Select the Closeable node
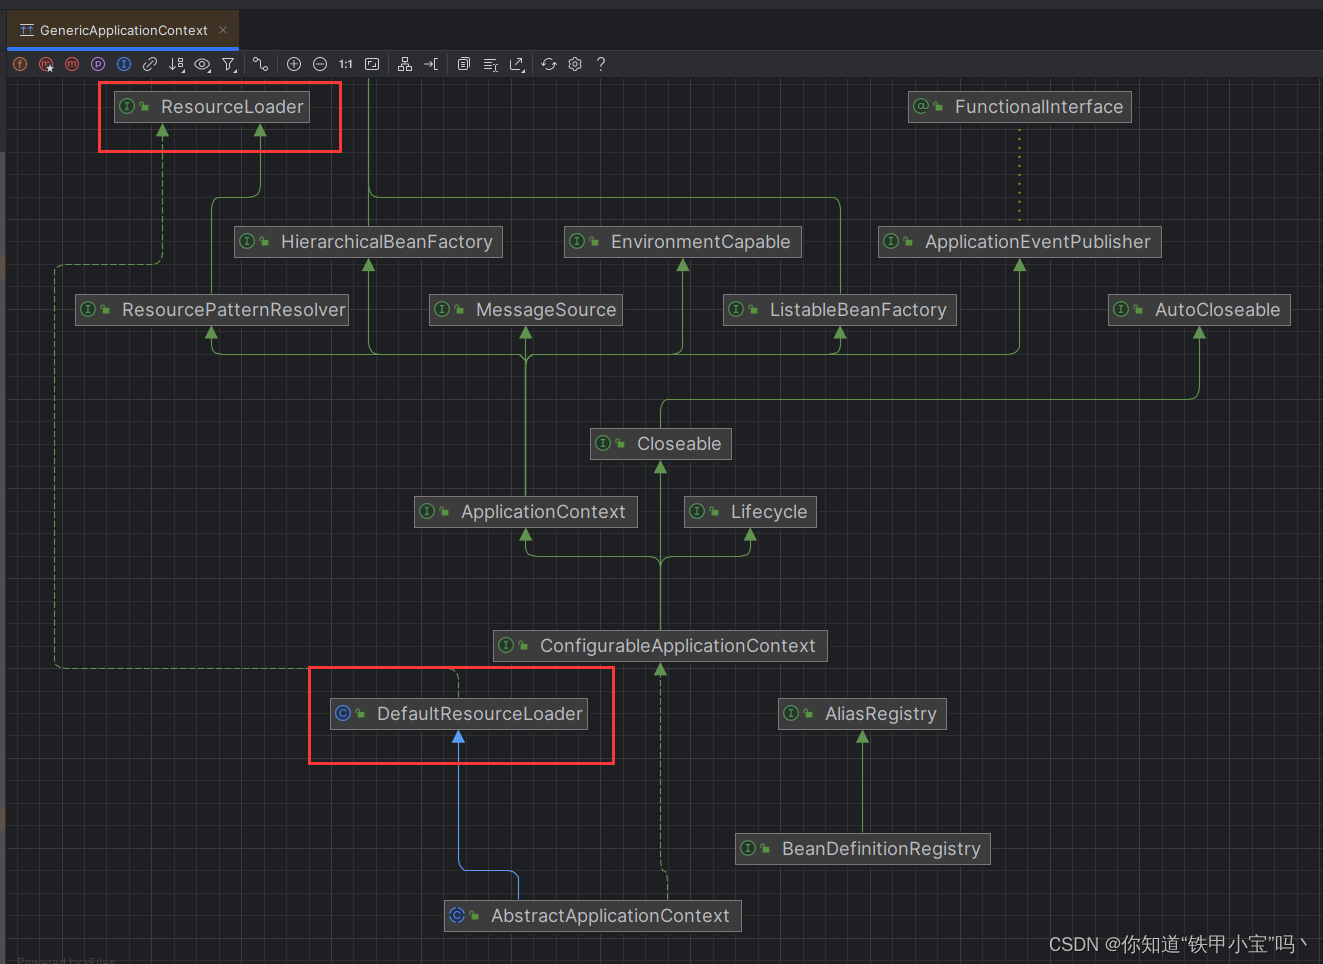Image resolution: width=1323 pixels, height=964 pixels. point(661,444)
